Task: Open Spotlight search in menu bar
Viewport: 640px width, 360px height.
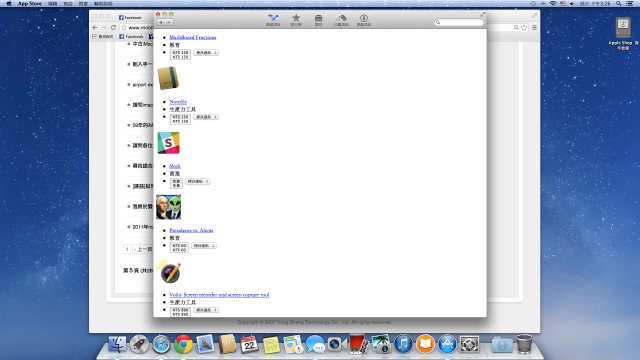Action: pos(618,3)
